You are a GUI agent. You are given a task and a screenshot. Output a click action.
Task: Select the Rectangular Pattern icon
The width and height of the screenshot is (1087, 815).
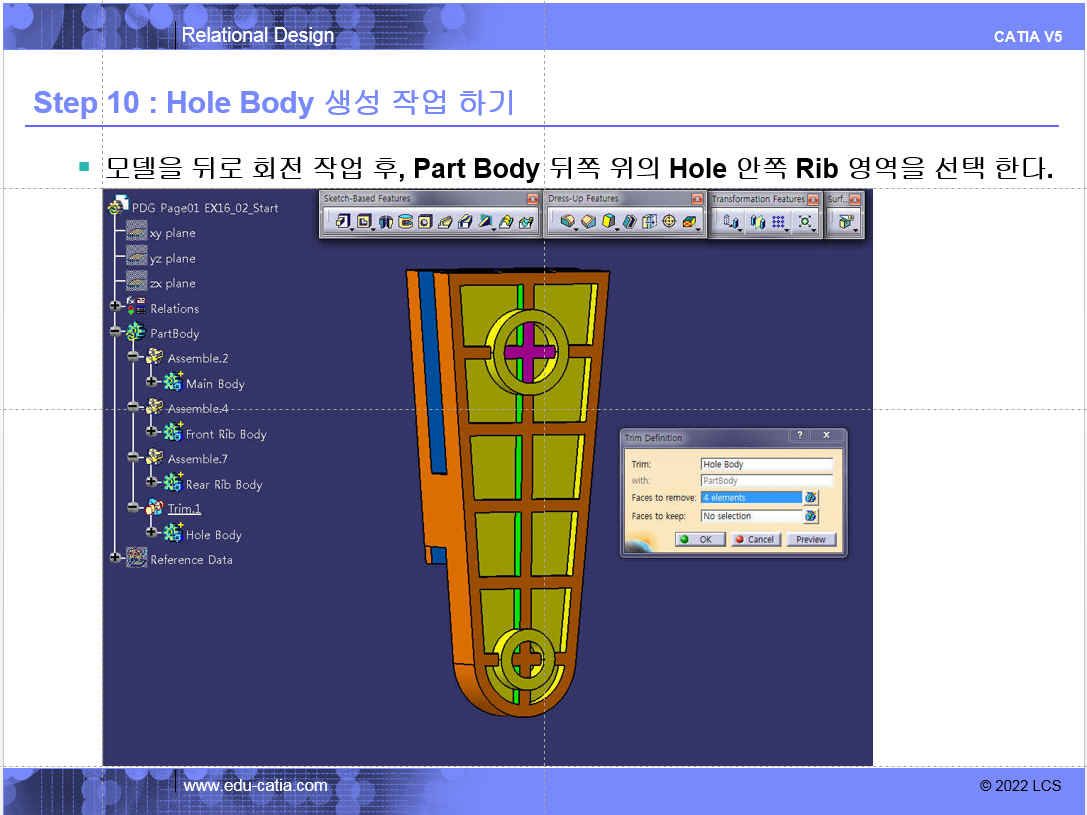click(778, 222)
